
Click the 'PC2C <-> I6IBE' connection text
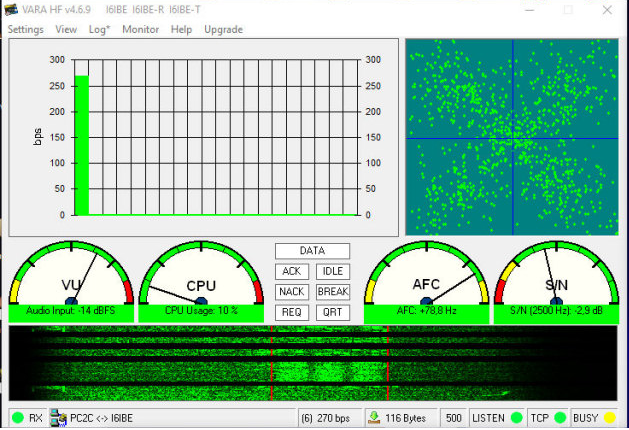[101, 418]
